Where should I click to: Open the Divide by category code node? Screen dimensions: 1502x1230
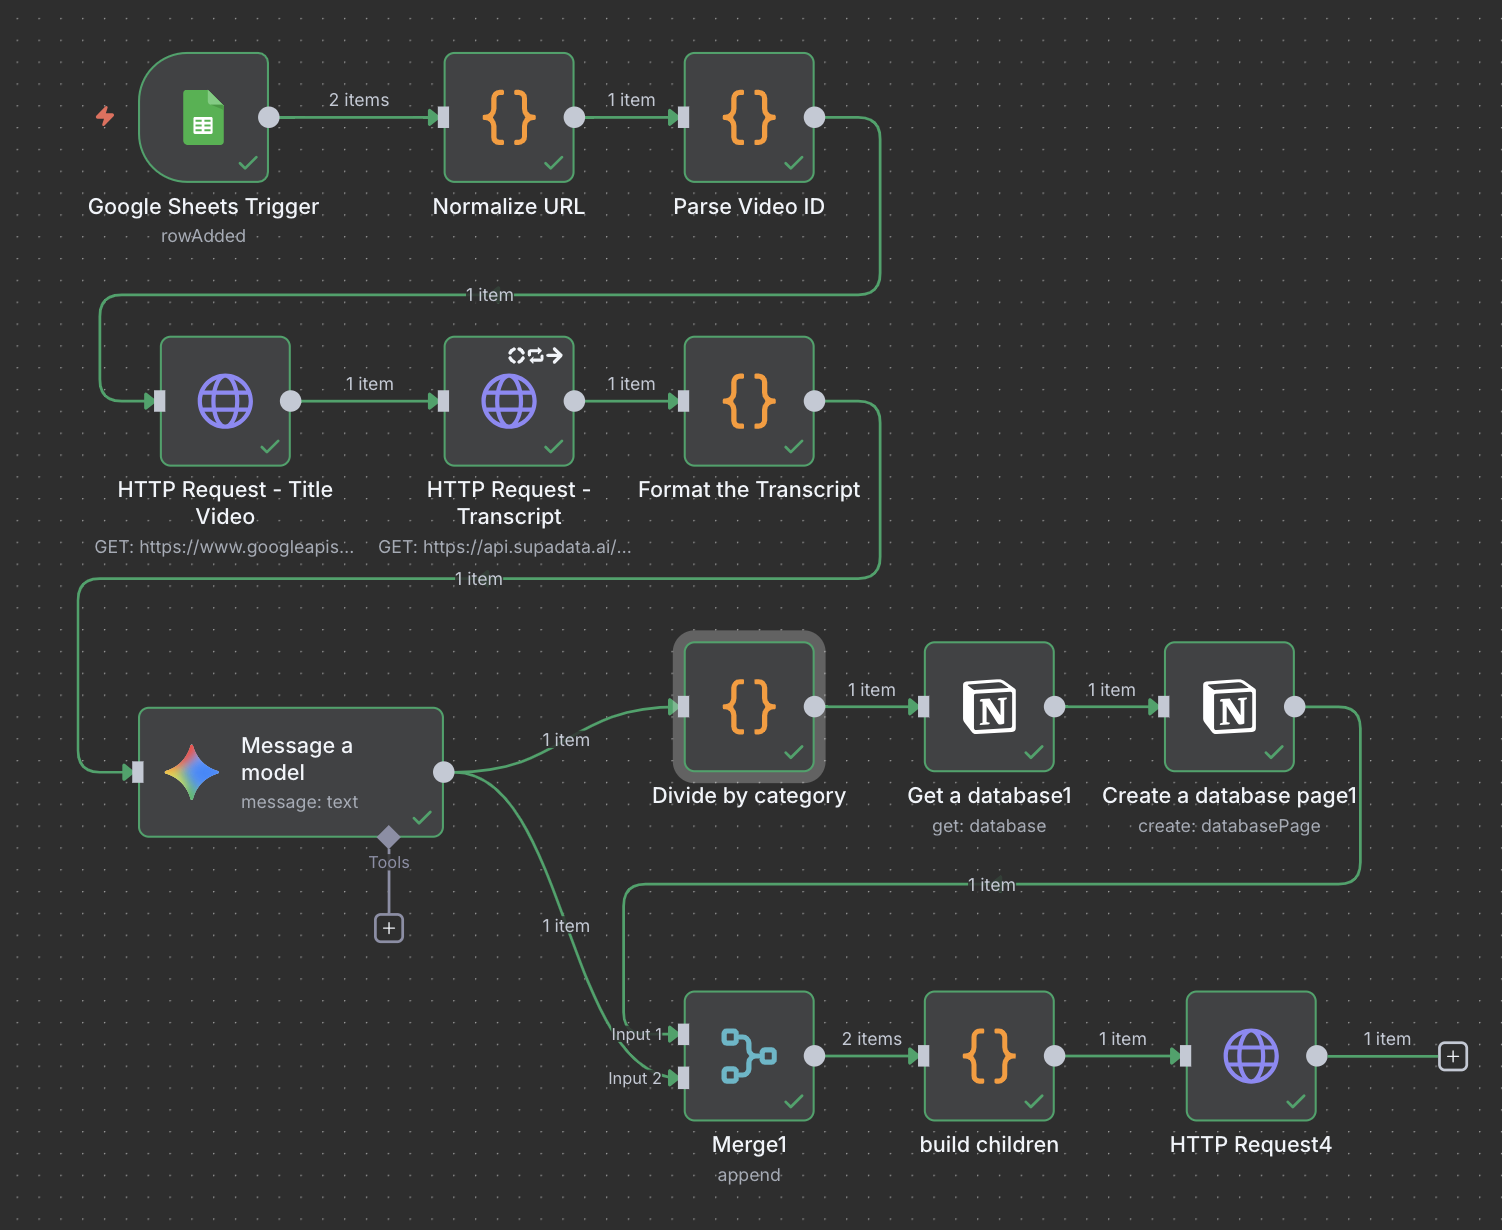749,707
